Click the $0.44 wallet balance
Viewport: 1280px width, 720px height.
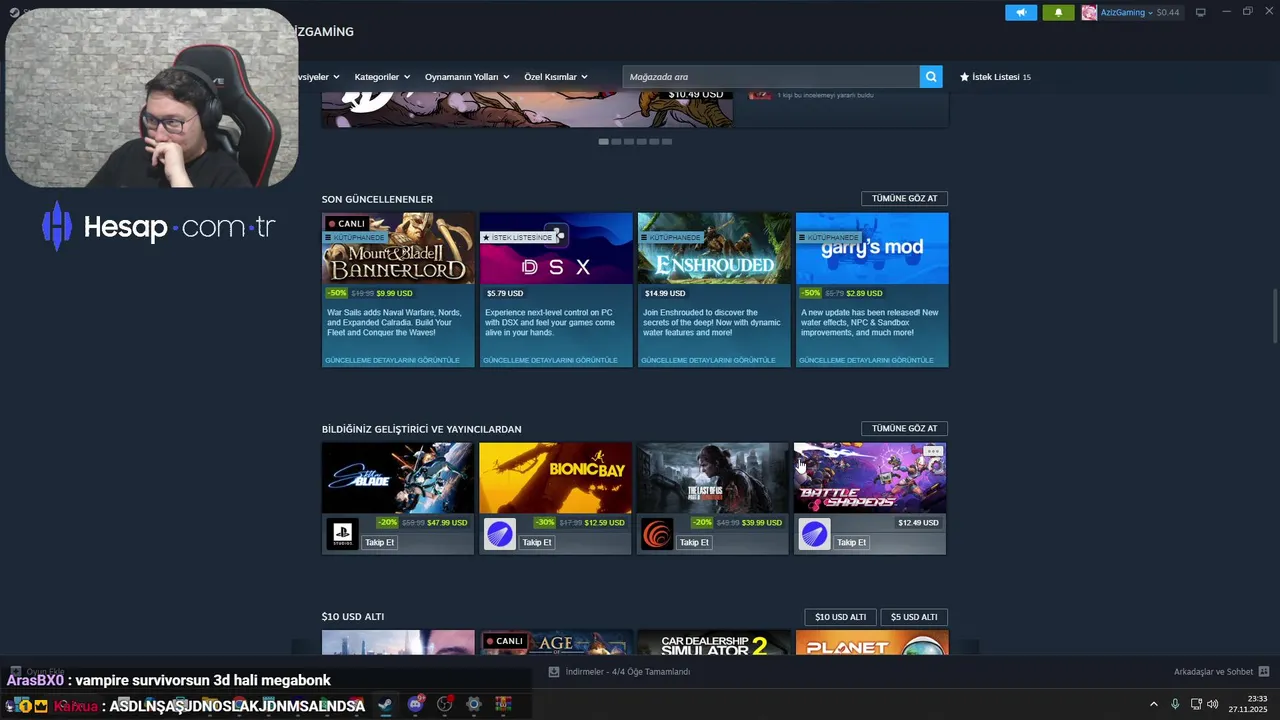[x=1168, y=13]
